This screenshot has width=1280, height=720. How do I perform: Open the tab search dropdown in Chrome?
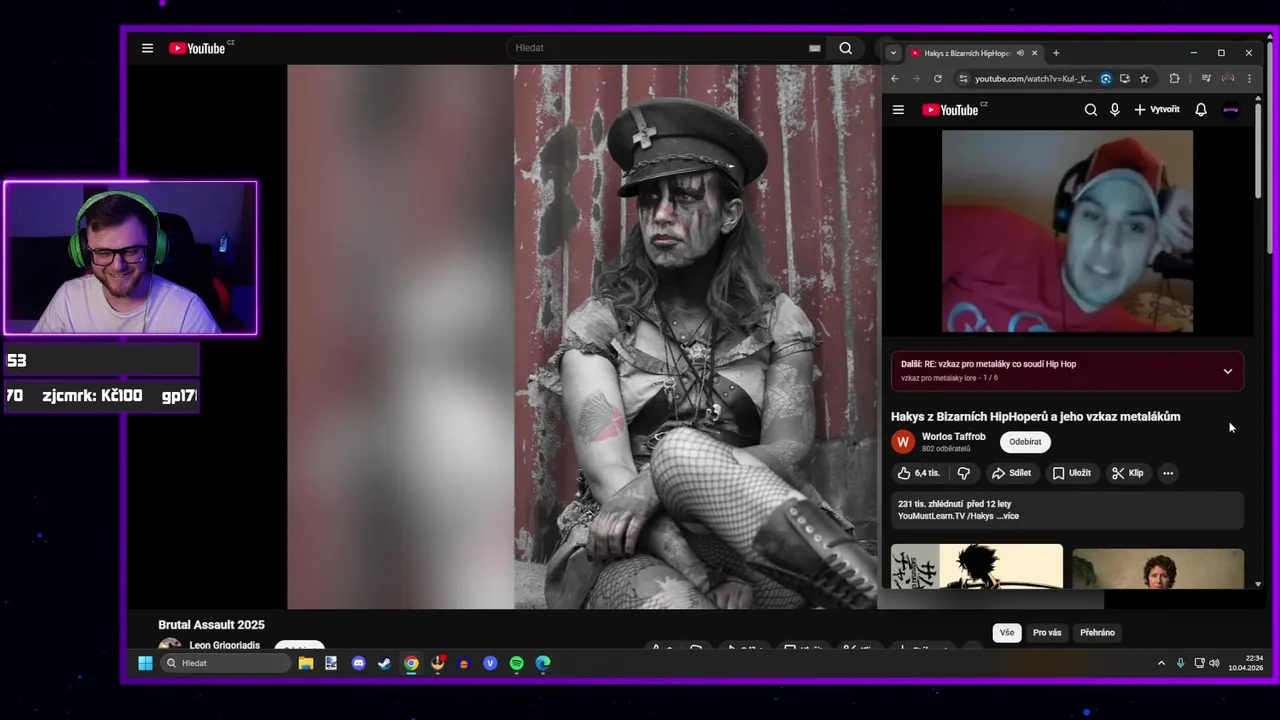(893, 53)
